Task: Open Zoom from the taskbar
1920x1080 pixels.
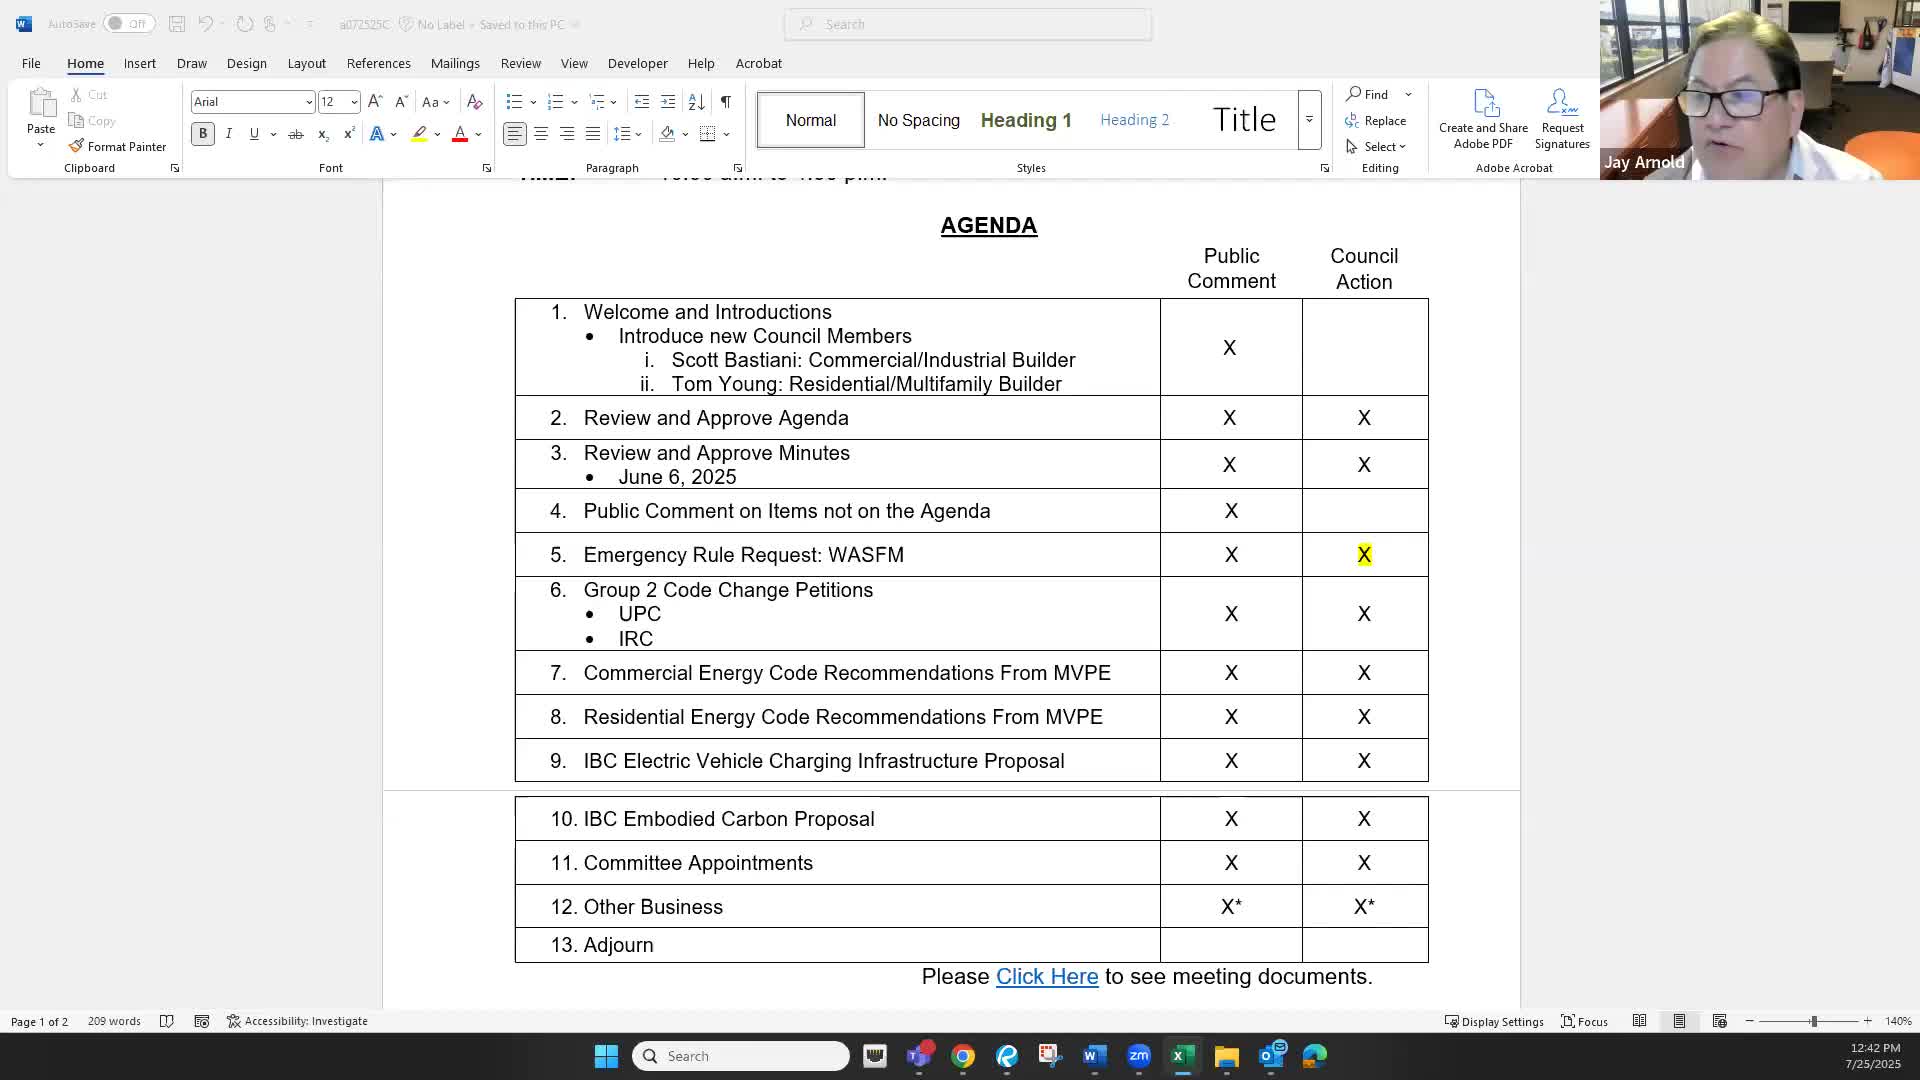Action: click(1138, 1056)
